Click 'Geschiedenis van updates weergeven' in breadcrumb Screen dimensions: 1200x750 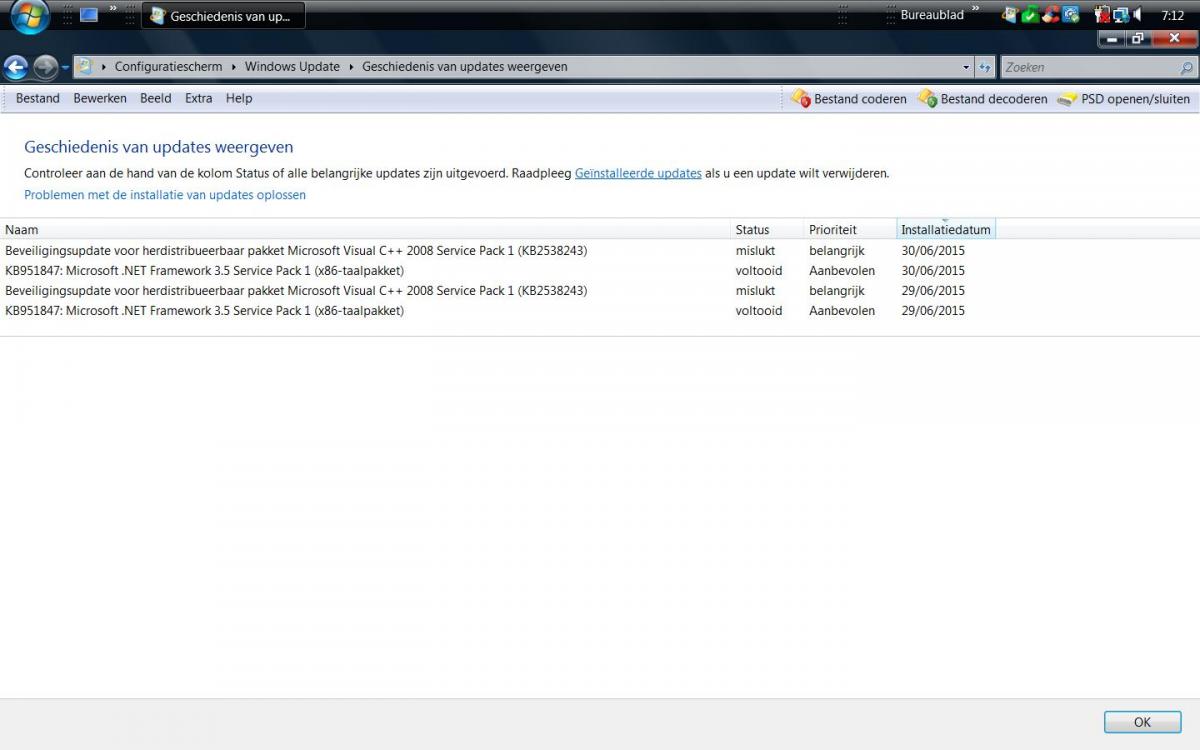tap(465, 67)
